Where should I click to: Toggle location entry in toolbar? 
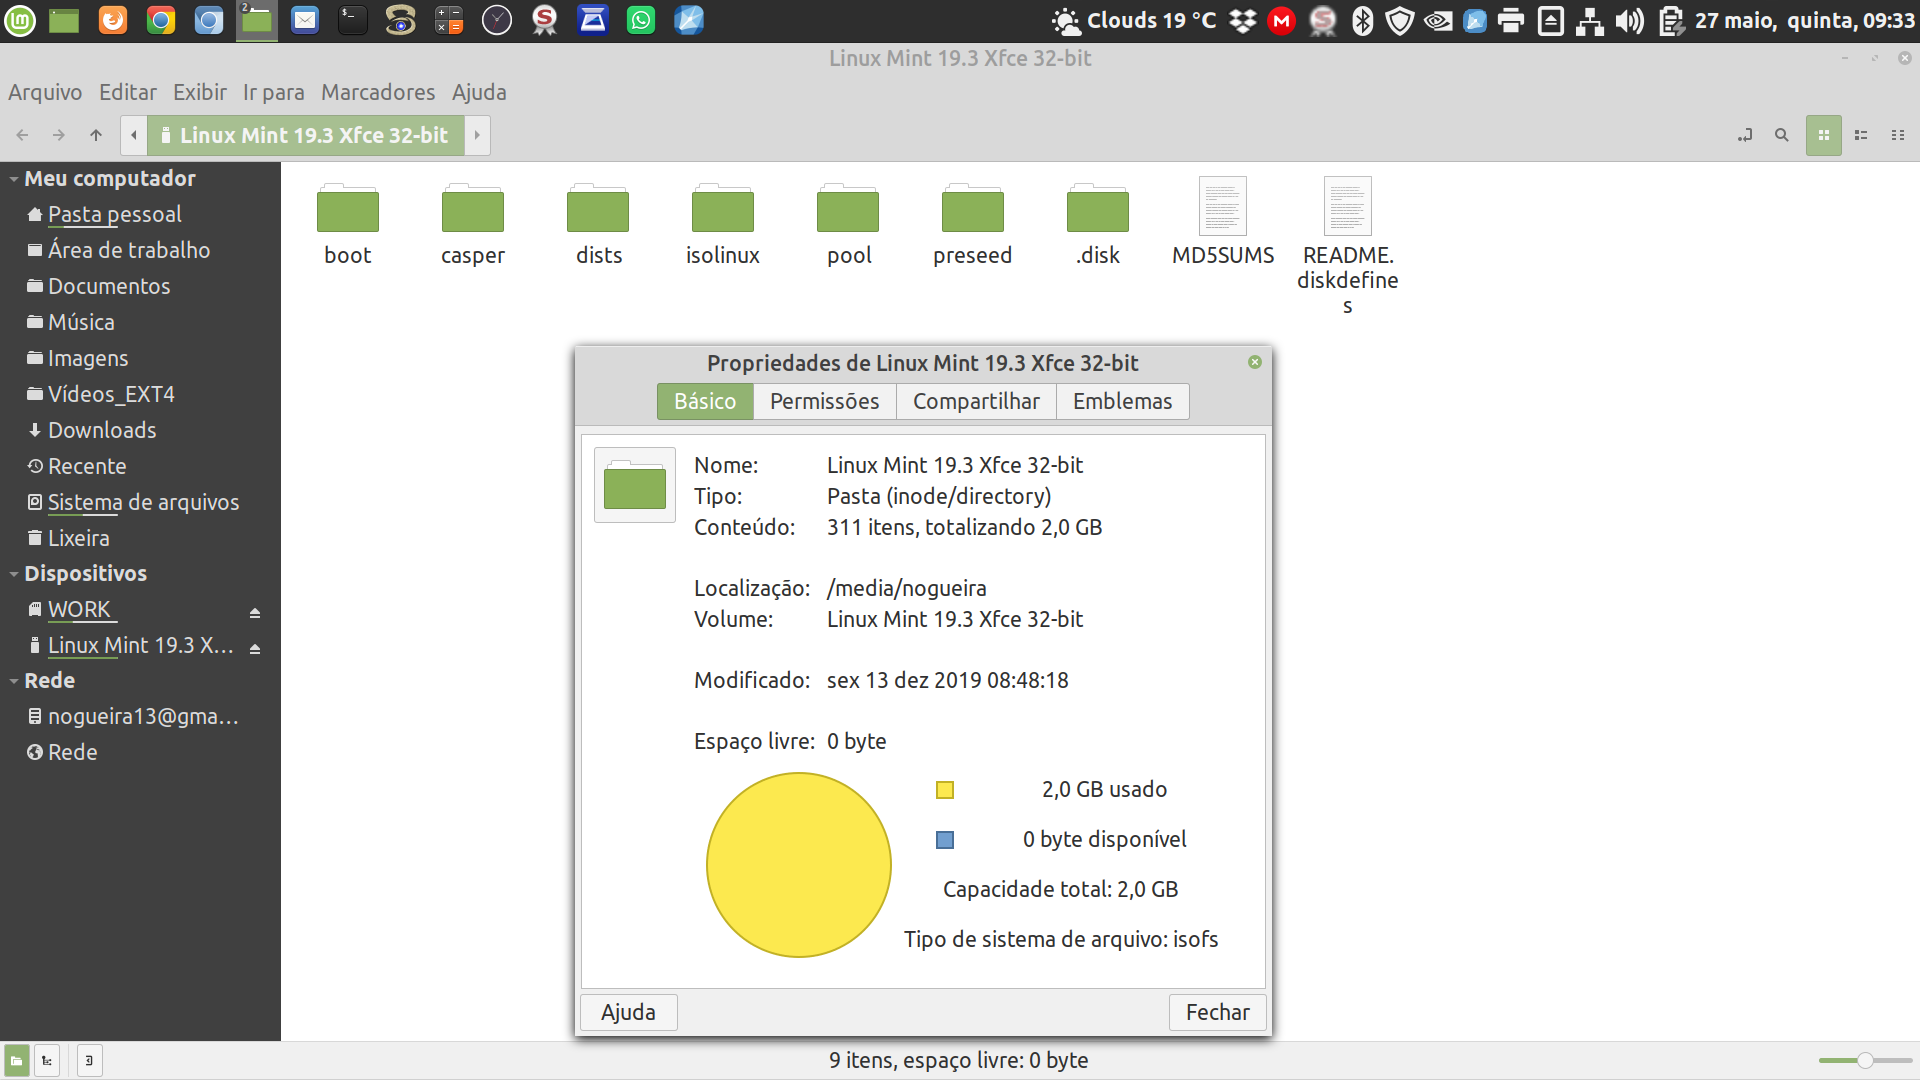point(1745,135)
